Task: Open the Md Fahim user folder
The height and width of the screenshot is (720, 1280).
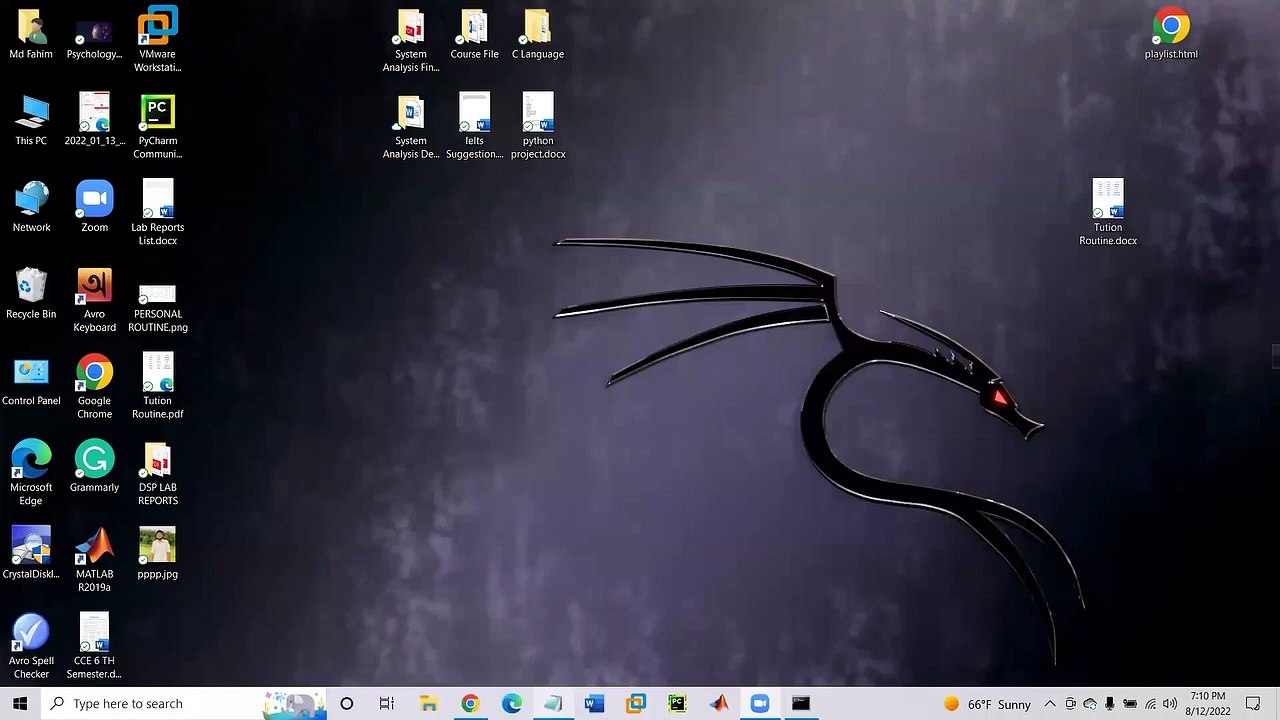Action: (x=31, y=34)
